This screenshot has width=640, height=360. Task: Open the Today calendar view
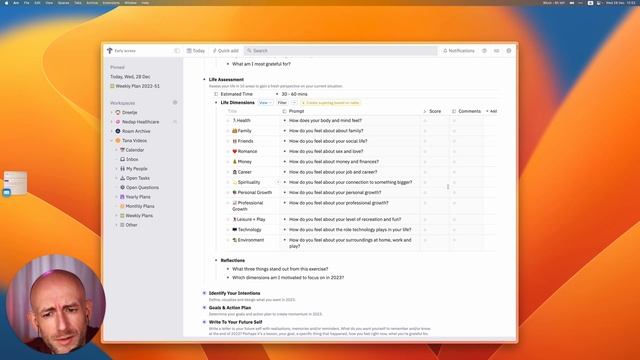(196, 51)
